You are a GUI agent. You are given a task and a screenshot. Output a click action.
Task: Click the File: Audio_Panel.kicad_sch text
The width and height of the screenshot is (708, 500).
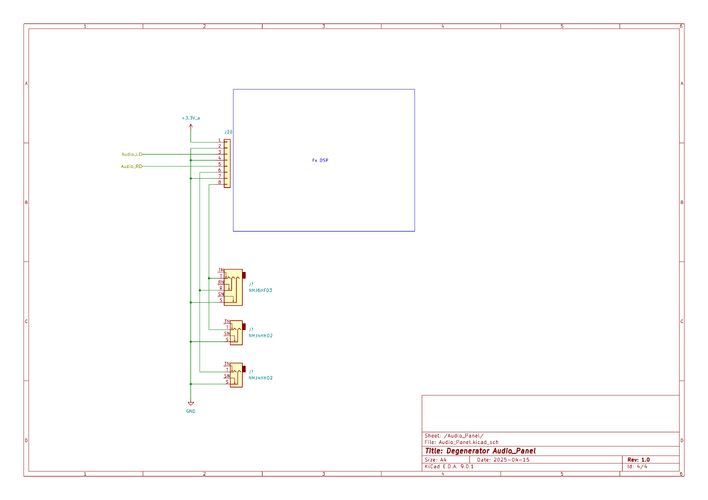[x=461, y=442]
